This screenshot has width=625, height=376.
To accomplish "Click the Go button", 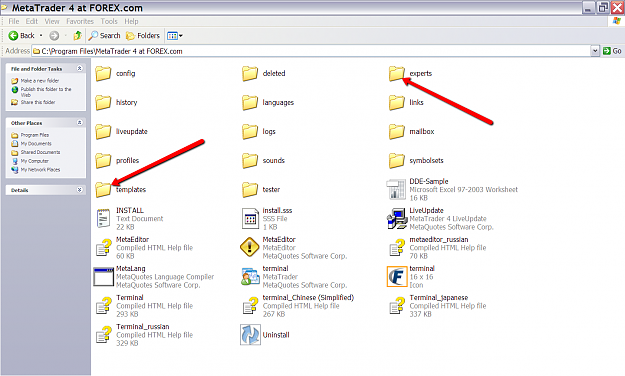I will click(x=612, y=51).
